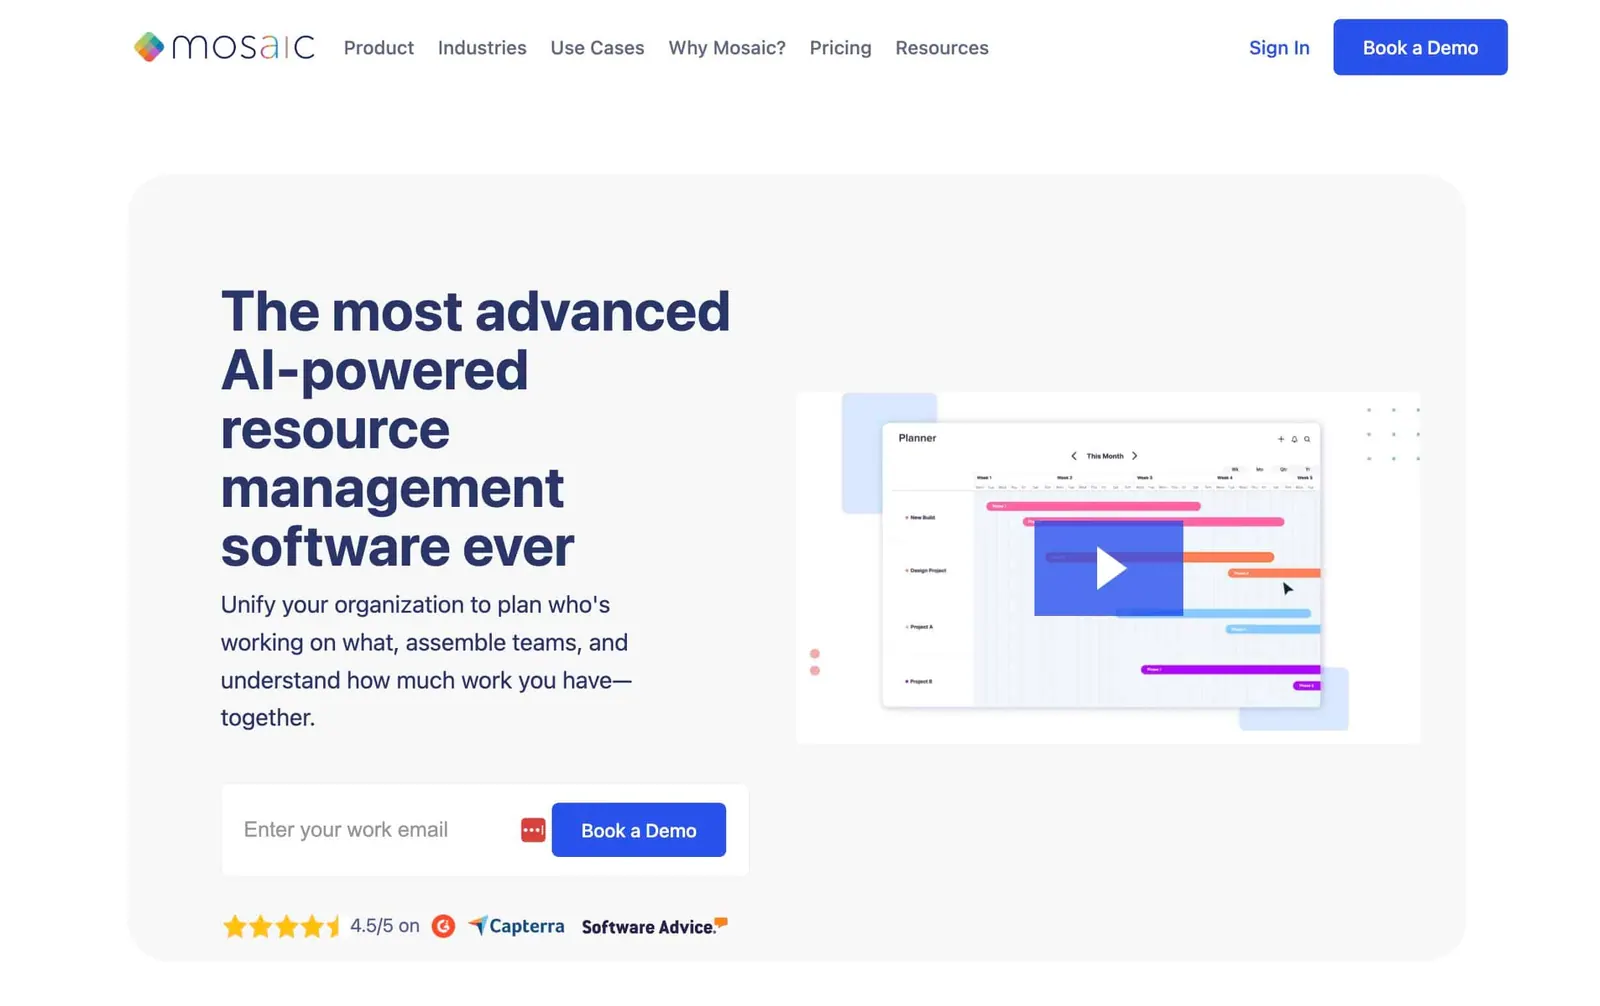Click Book a Demo beside email field
1600x1006 pixels.
(638, 830)
